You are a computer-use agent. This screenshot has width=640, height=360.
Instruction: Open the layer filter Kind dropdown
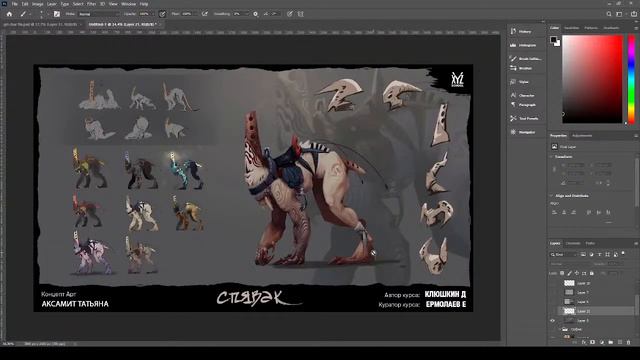pyautogui.click(x=564, y=255)
